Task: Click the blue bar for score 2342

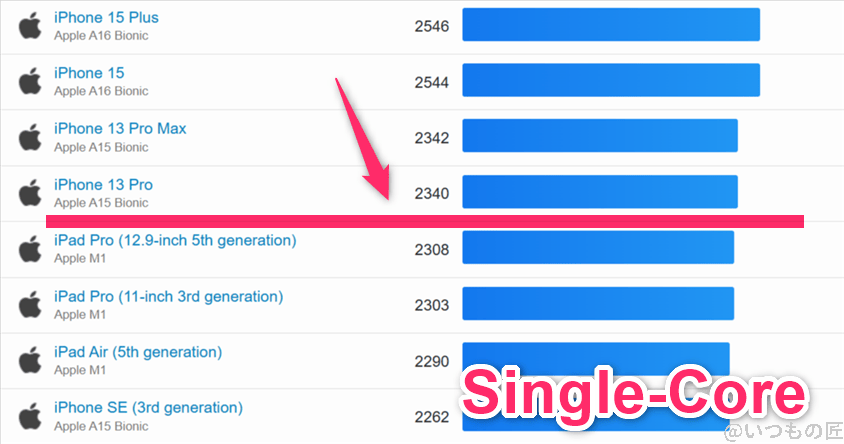Action: [x=600, y=137]
